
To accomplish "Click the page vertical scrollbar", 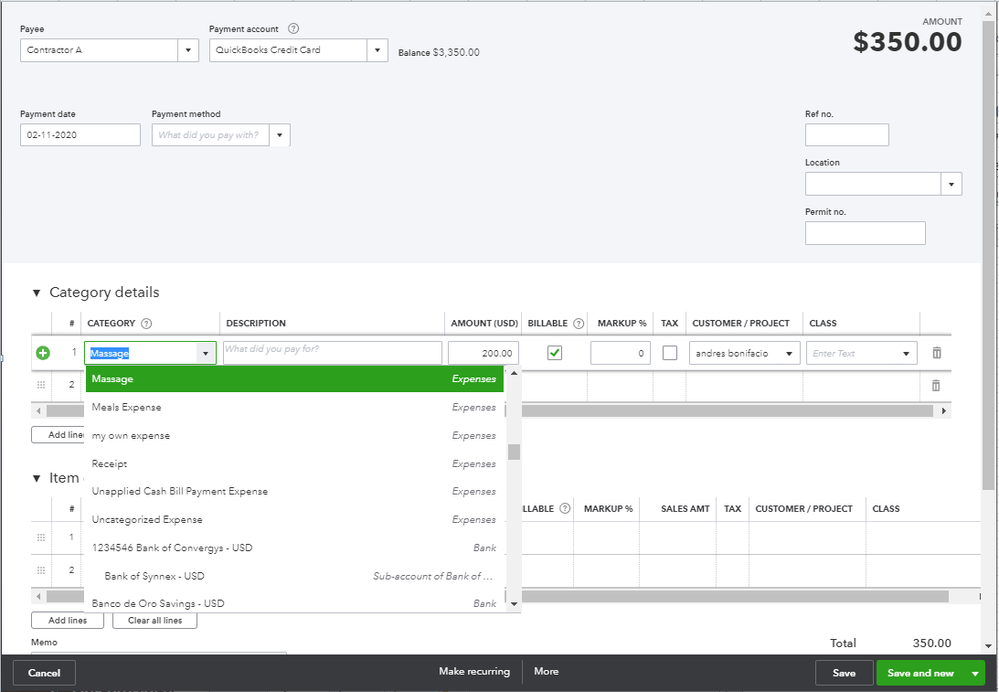I will tap(988, 255).
